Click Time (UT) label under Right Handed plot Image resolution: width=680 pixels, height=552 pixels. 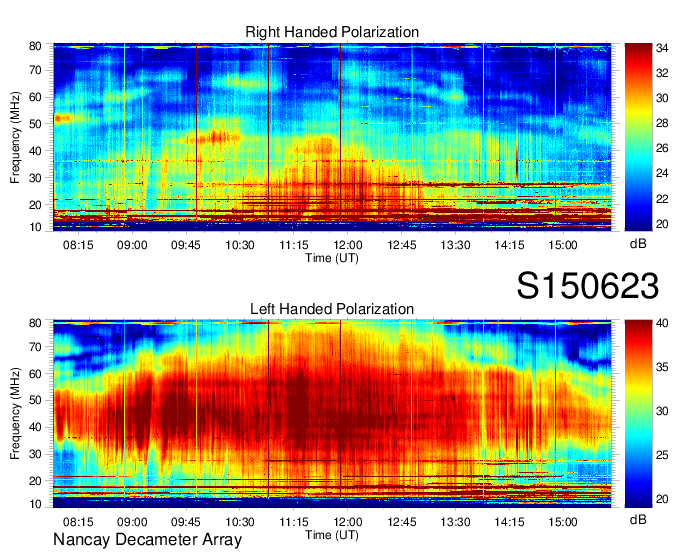(x=332, y=258)
